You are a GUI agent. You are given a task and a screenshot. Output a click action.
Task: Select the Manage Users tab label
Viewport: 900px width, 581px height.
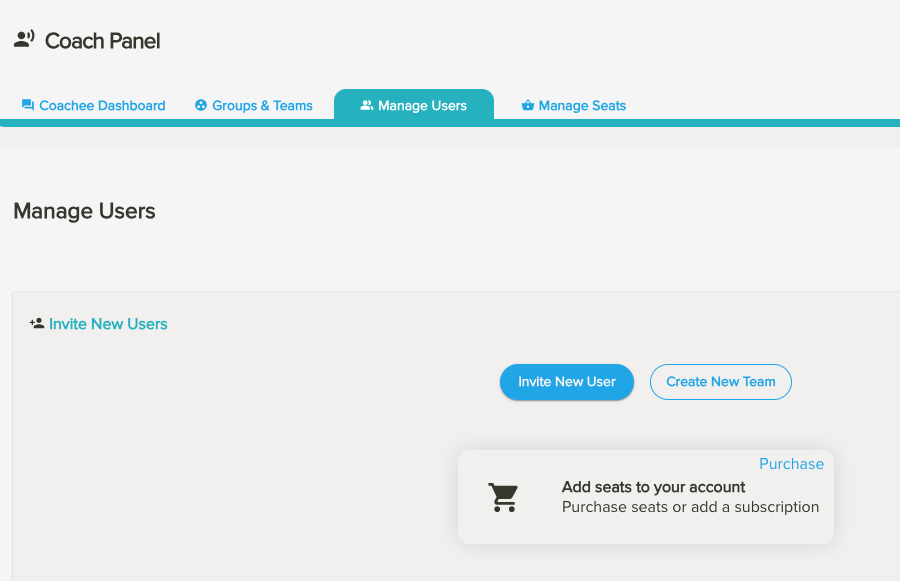pyautogui.click(x=422, y=106)
